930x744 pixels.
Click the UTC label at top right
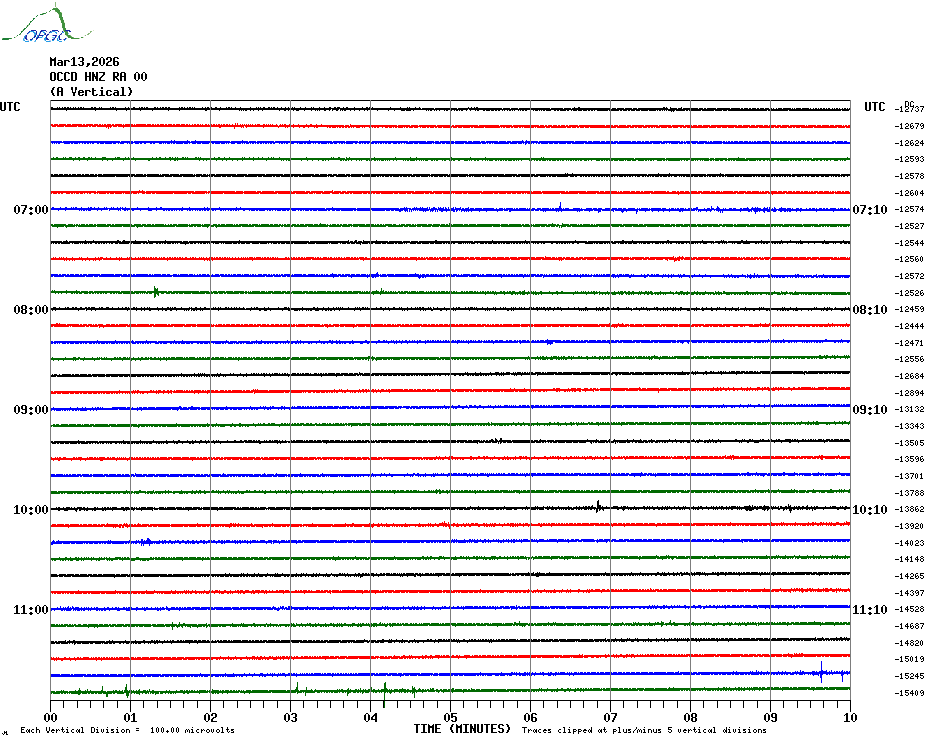(875, 107)
